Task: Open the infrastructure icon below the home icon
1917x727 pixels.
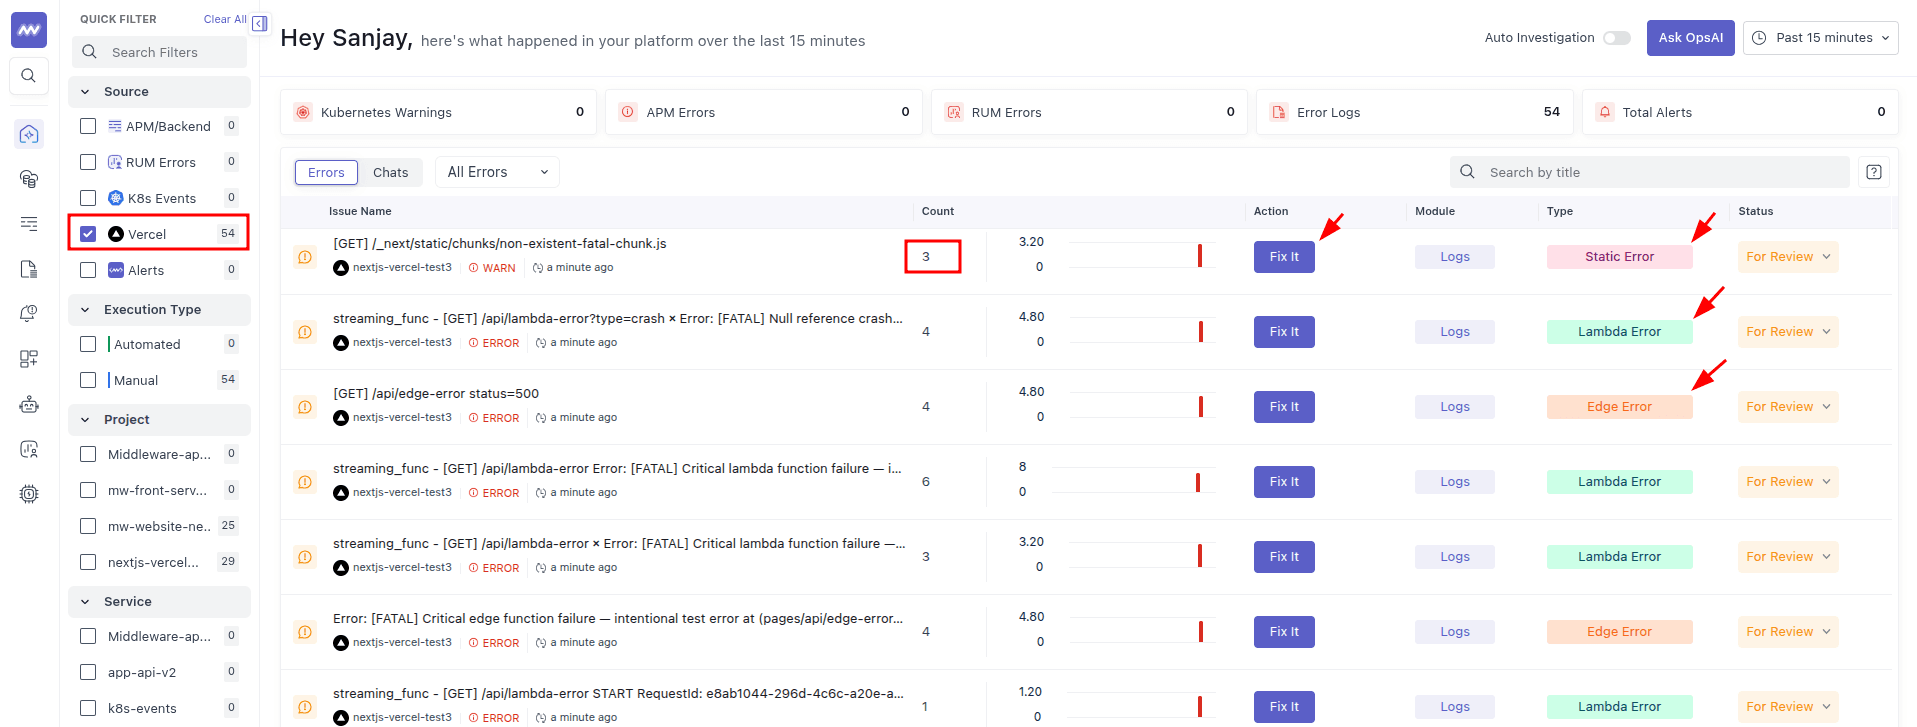Action: (x=29, y=179)
